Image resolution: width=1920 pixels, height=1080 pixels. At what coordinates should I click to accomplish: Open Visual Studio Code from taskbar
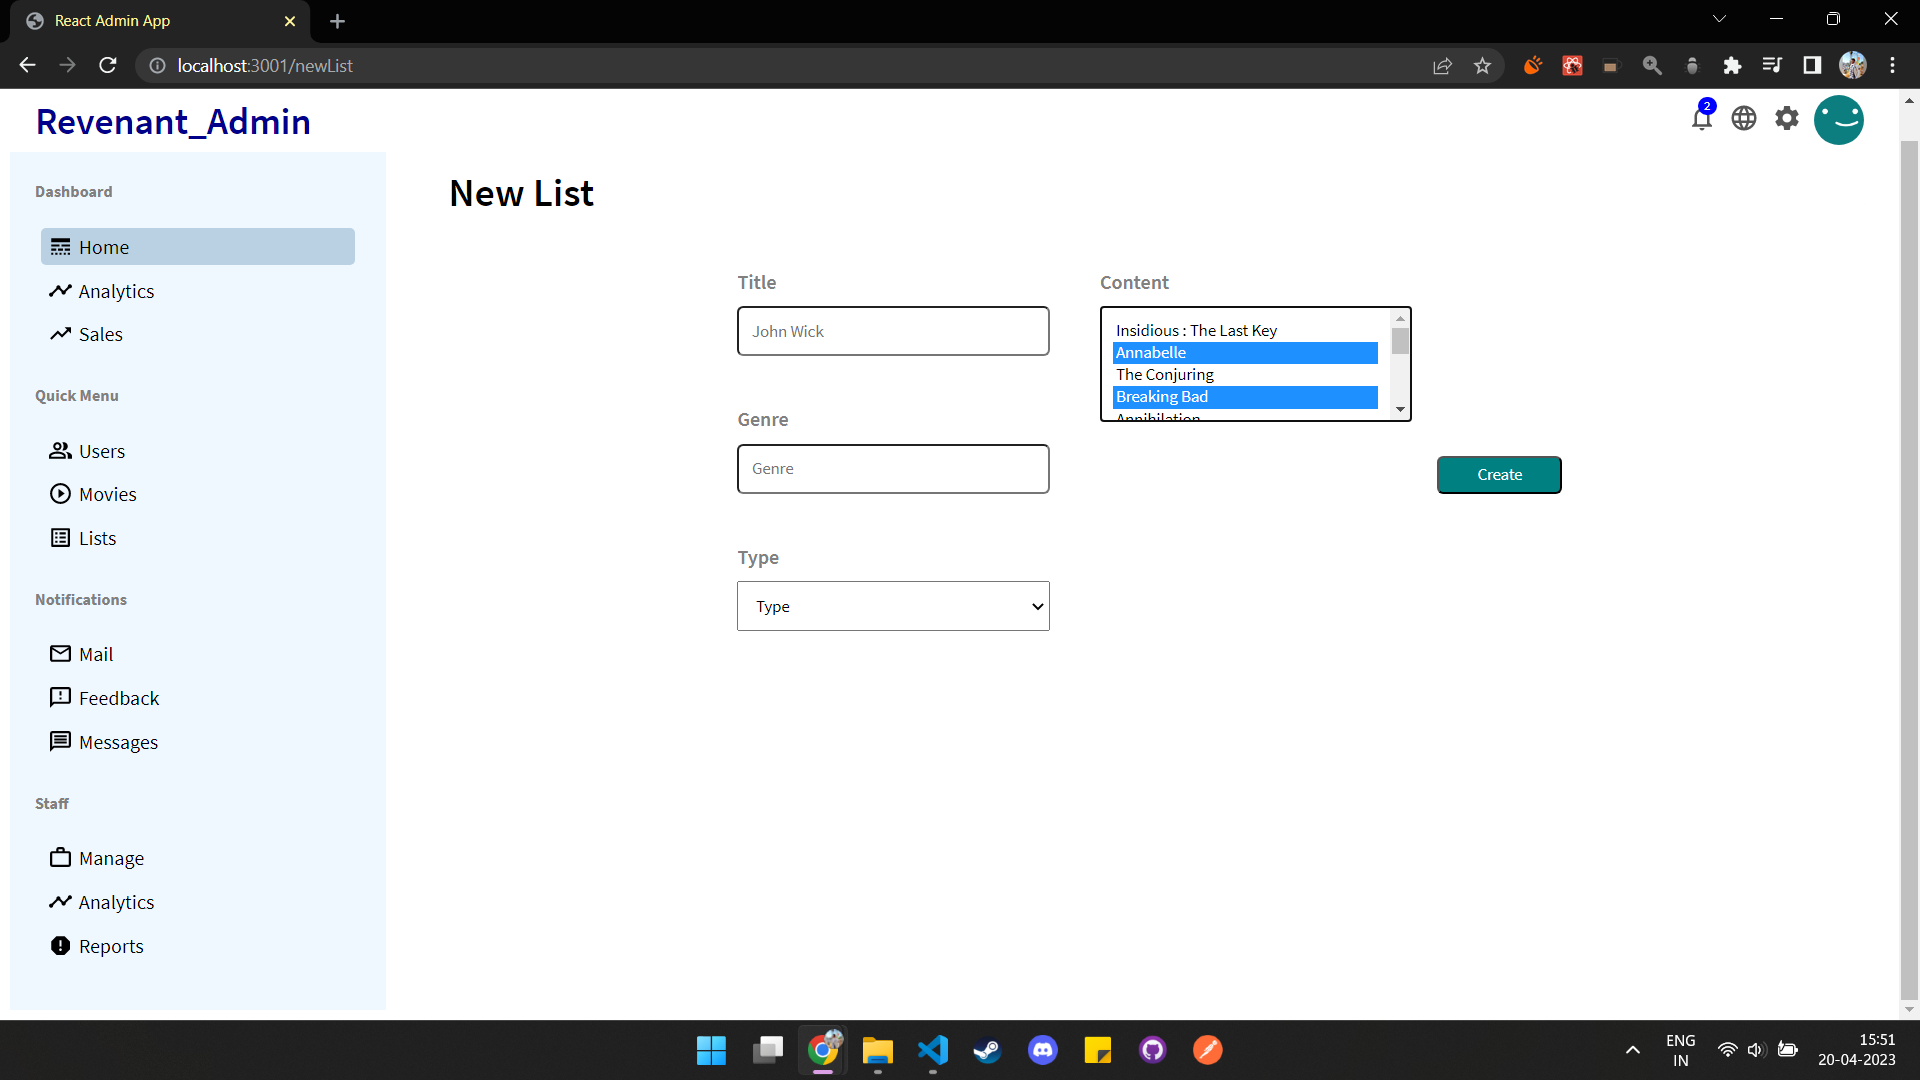point(932,1050)
